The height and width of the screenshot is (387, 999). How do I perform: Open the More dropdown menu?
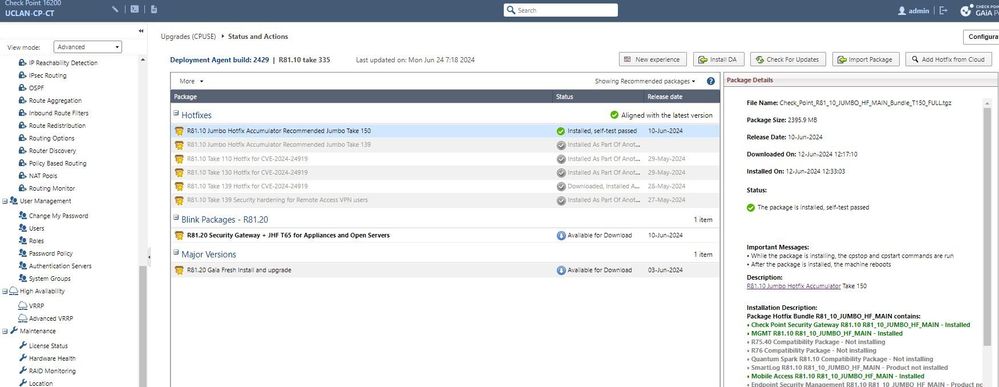(x=191, y=82)
